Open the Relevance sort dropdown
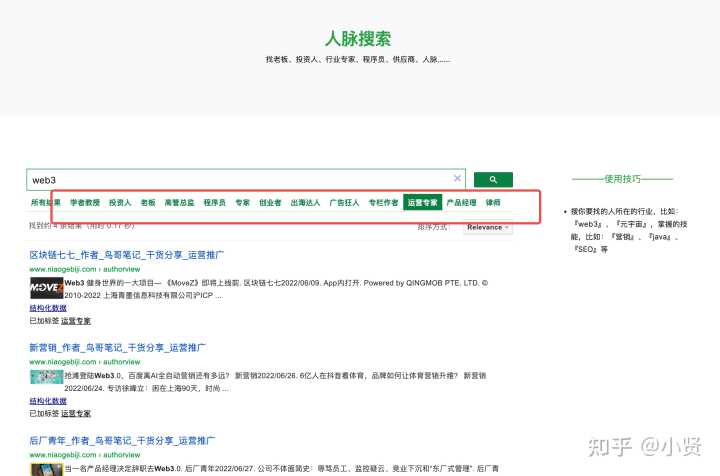The width and height of the screenshot is (720, 476). [488, 227]
